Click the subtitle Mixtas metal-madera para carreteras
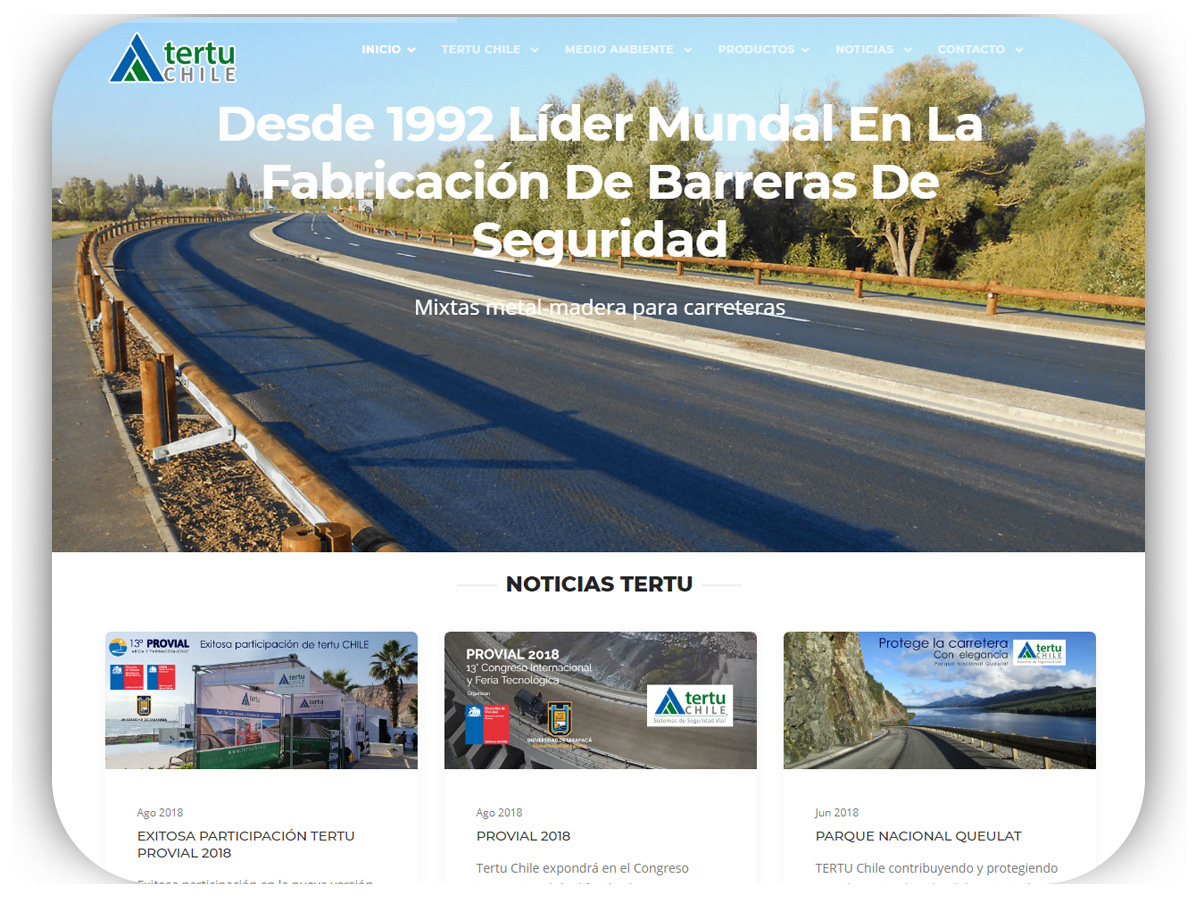The height and width of the screenshot is (900, 1200). (x=600, y=307)
